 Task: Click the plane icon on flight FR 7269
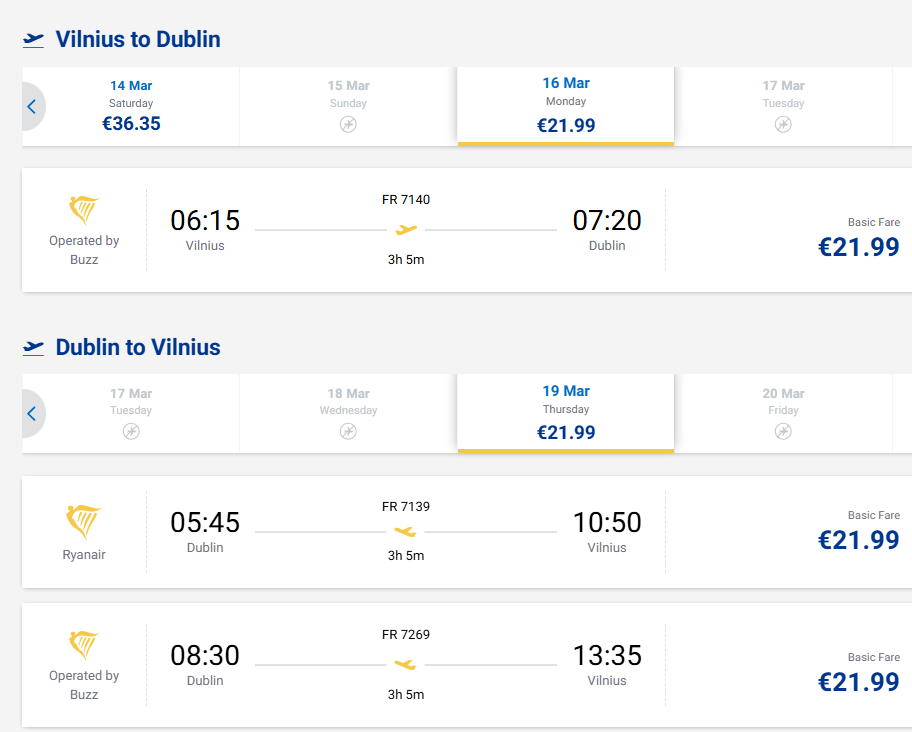405,664
